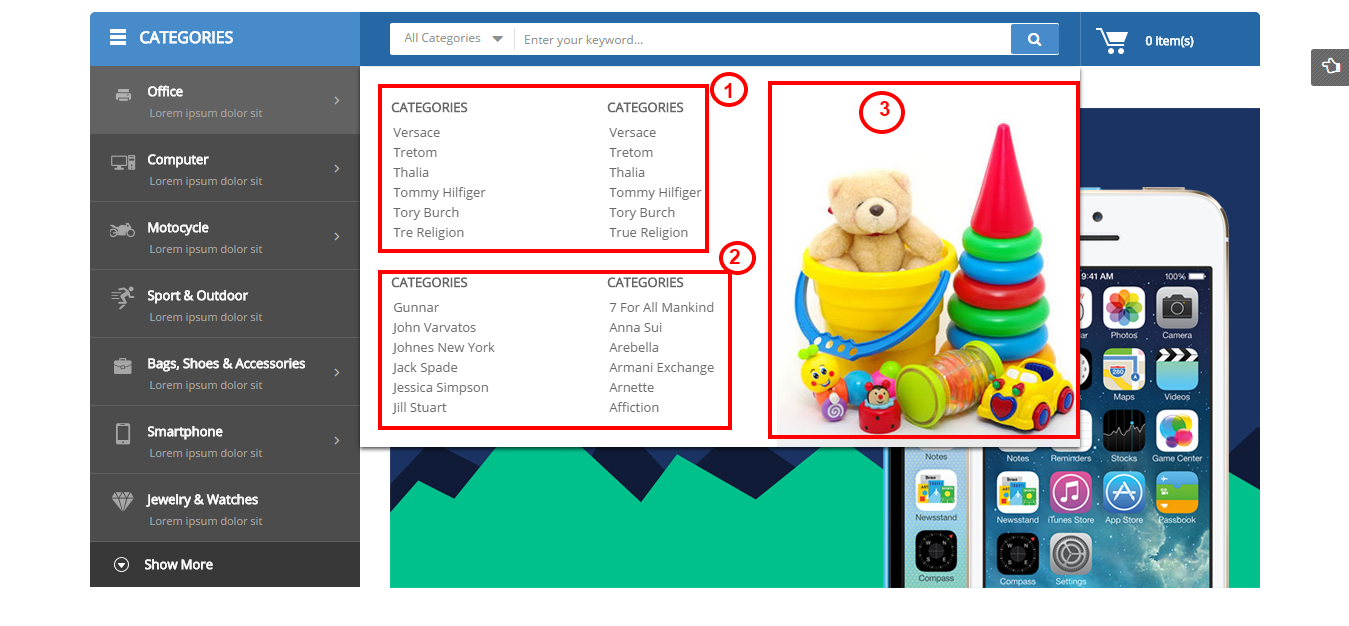
Task: Open the shopping cart icon
Action: pyautogui.click(x=1112, y=41)
